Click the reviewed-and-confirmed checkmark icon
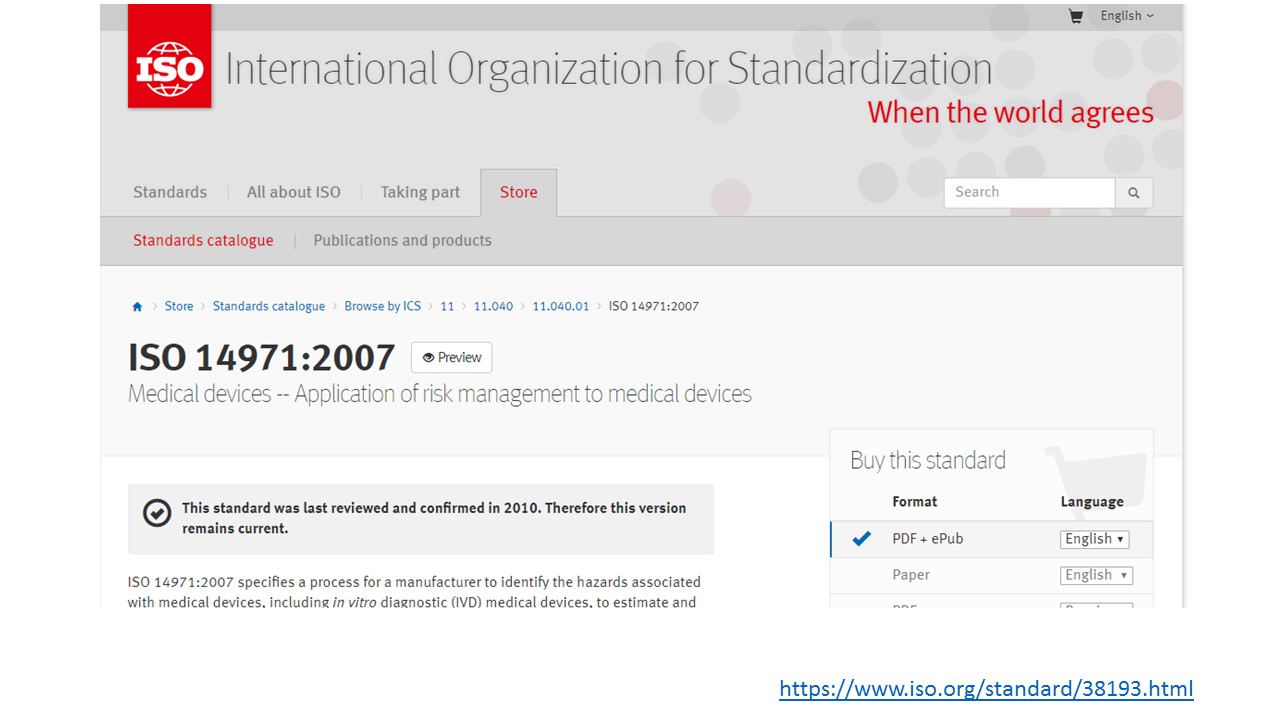 (x=157, y=513)
